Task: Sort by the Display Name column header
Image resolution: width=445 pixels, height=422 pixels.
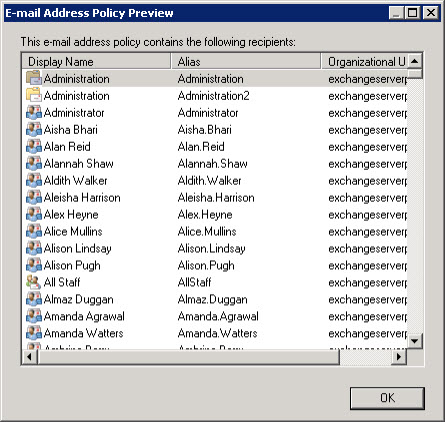Action: (x=96, y=62)
